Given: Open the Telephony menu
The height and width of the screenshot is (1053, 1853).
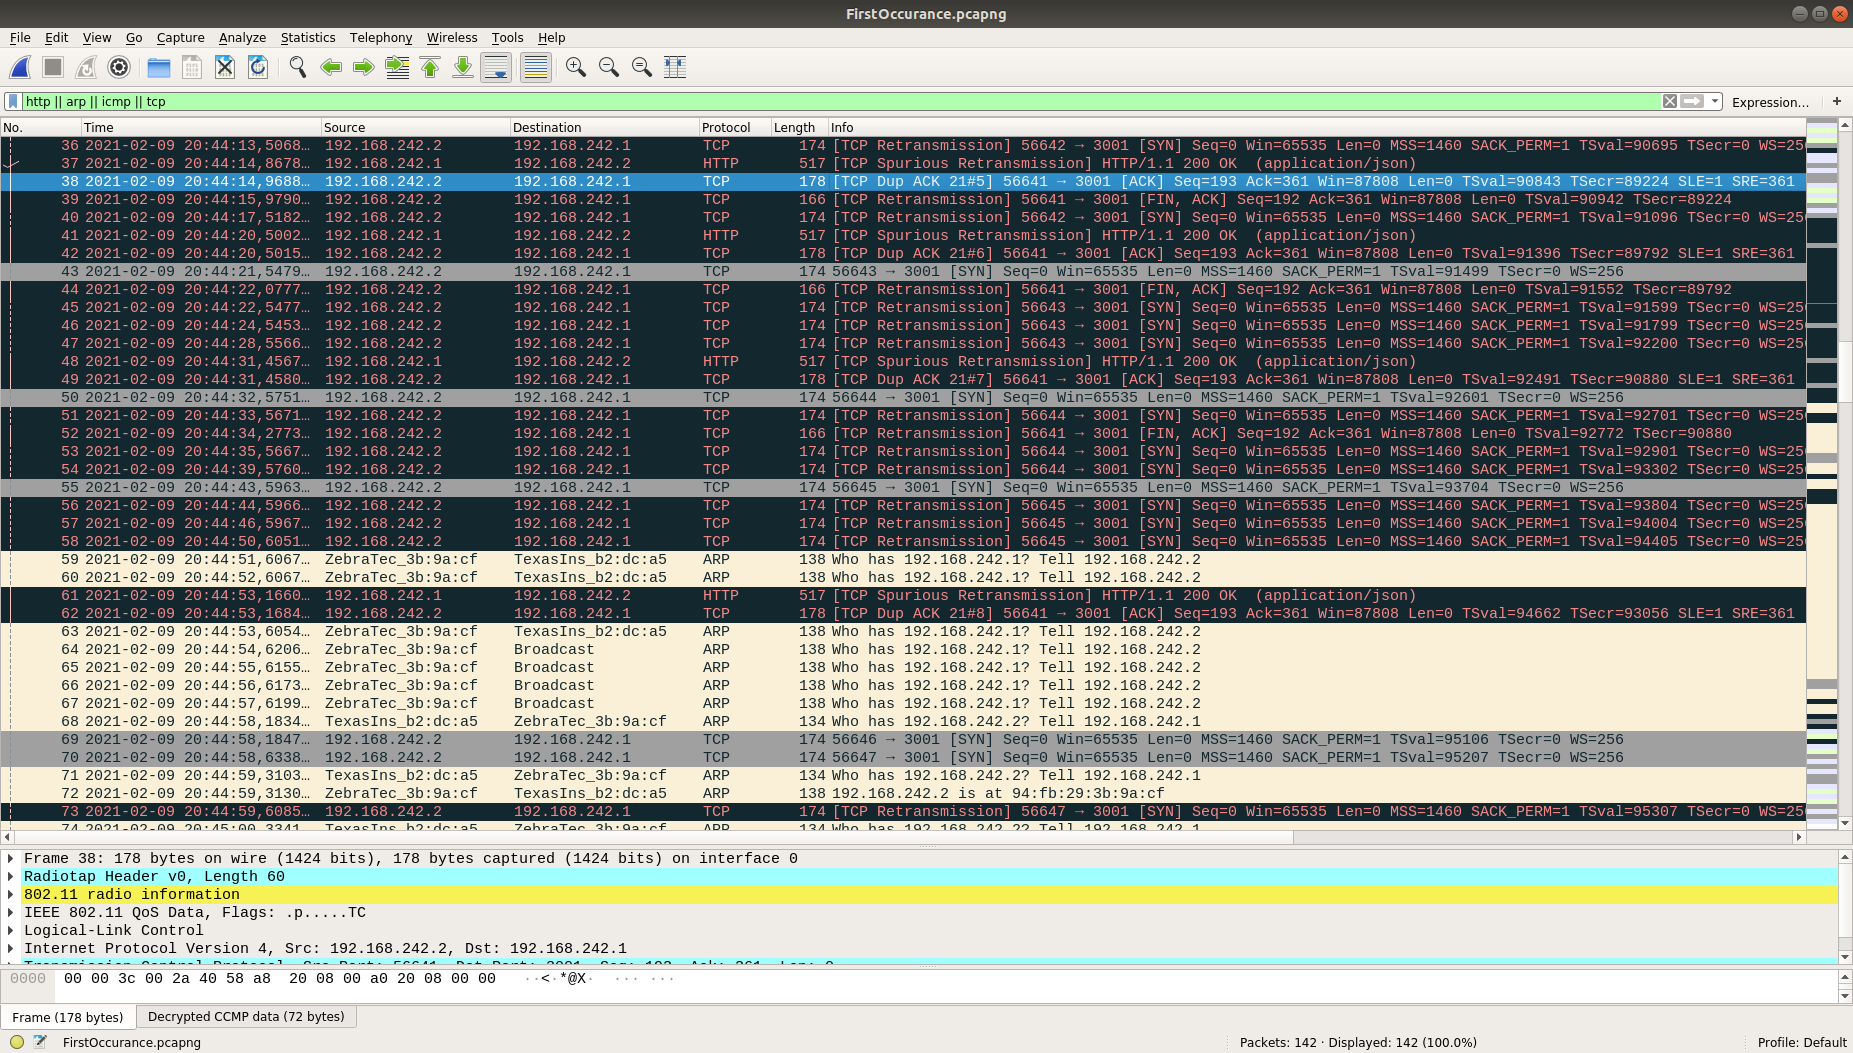Looking at the screenshot, I should [x=381, y=37].
